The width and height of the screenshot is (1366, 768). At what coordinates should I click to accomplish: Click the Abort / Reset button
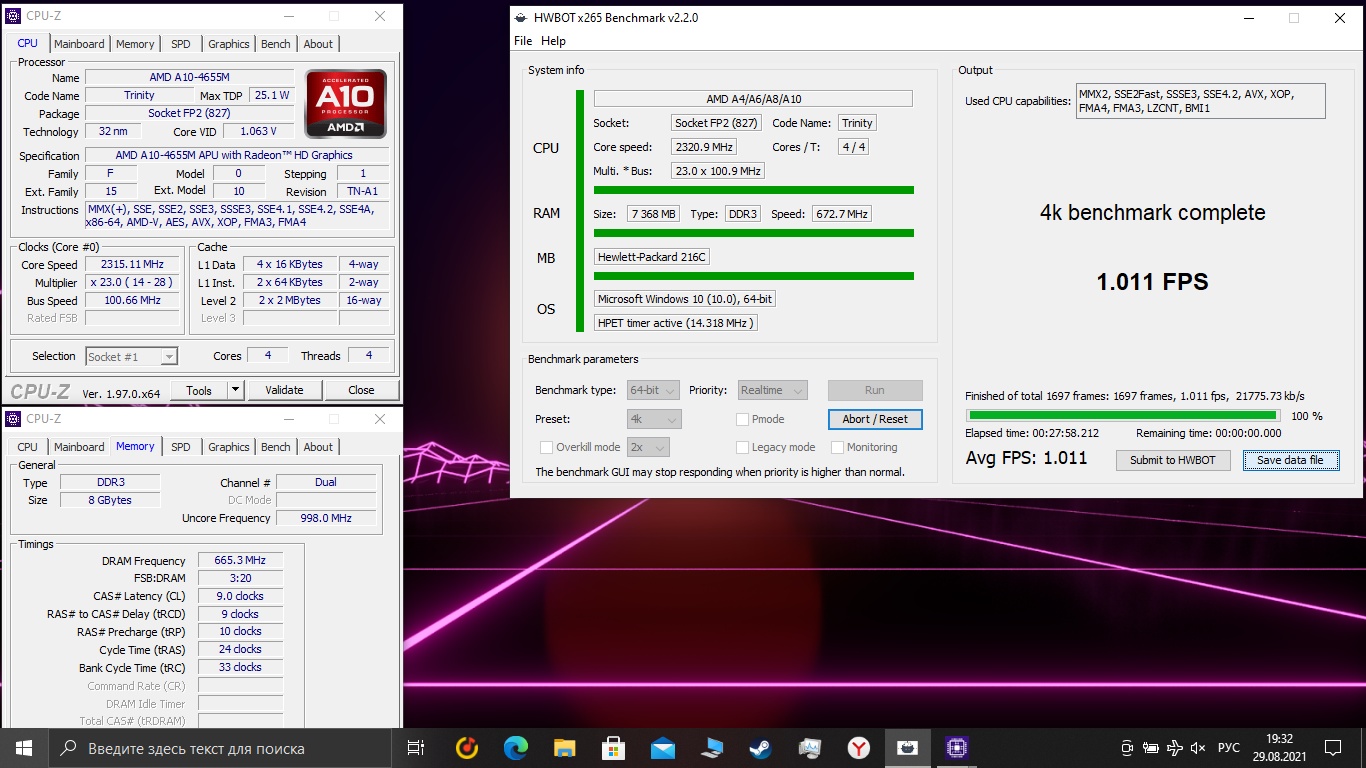point(875,419)
